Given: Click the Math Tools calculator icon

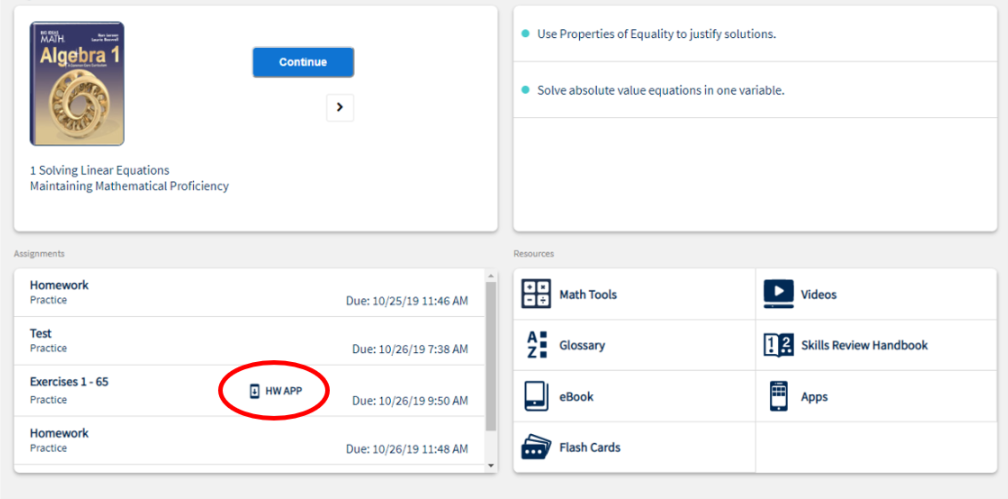Looking at the screenshot, I should (537, 294).
